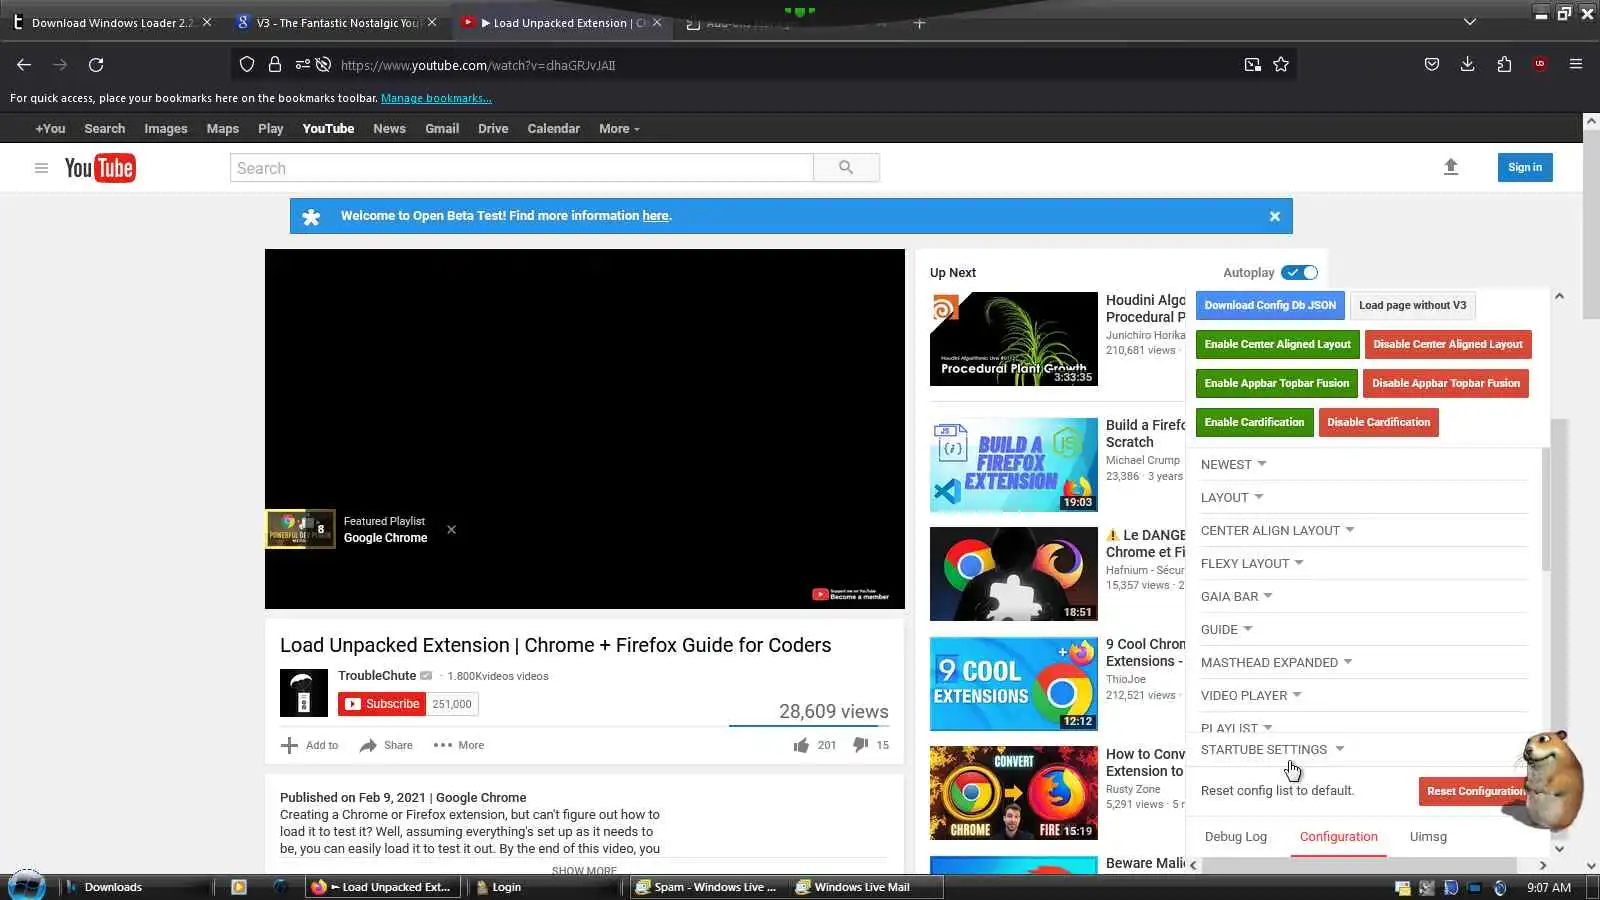Open the Procedural Plant Growth video thumbnail

[x=1014, y=339]
